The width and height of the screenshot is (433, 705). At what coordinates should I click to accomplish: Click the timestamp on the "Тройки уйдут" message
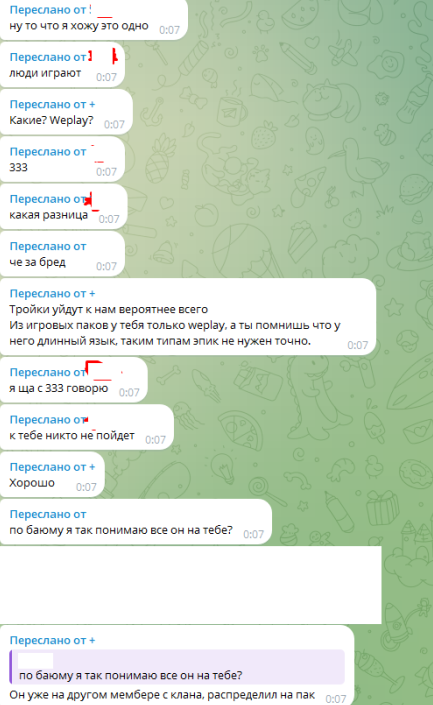(x=358, y=345)
